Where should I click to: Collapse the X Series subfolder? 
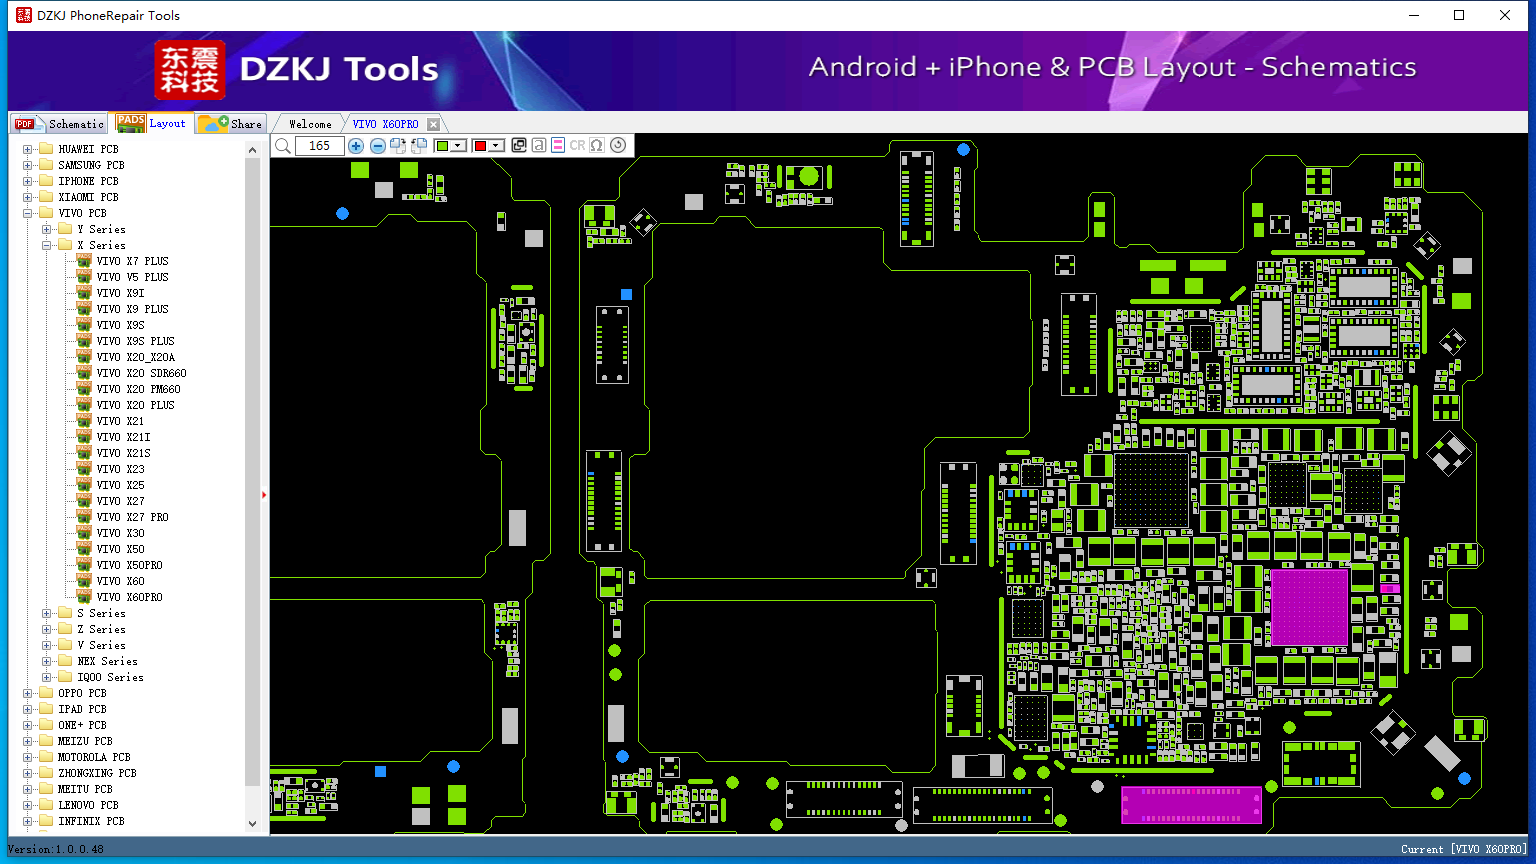(46, 245)
